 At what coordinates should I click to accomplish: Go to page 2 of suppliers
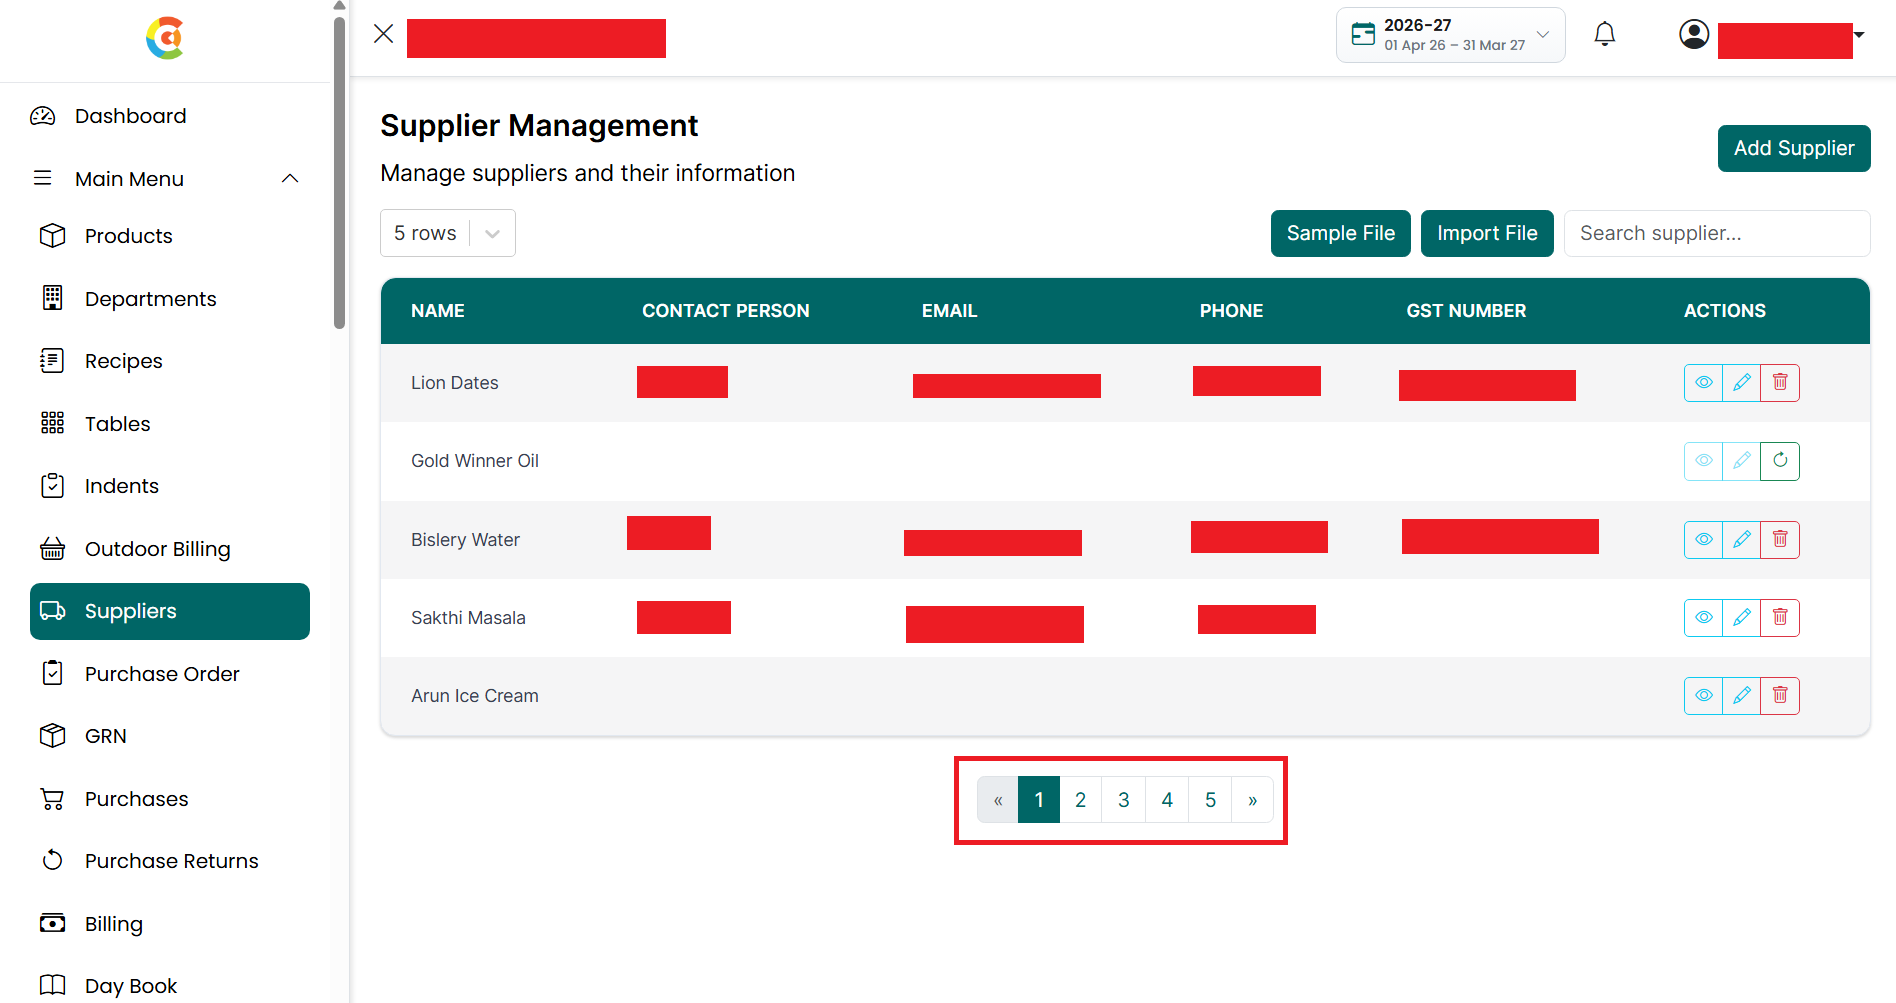(1081, 800)
